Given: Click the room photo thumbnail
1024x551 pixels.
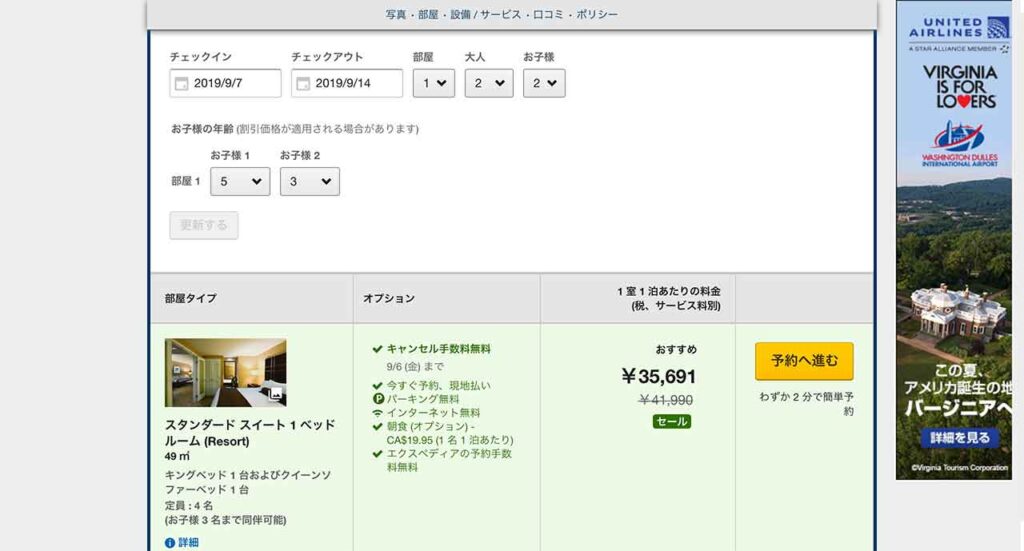Looking at the screenshot, I should (225, 372).
